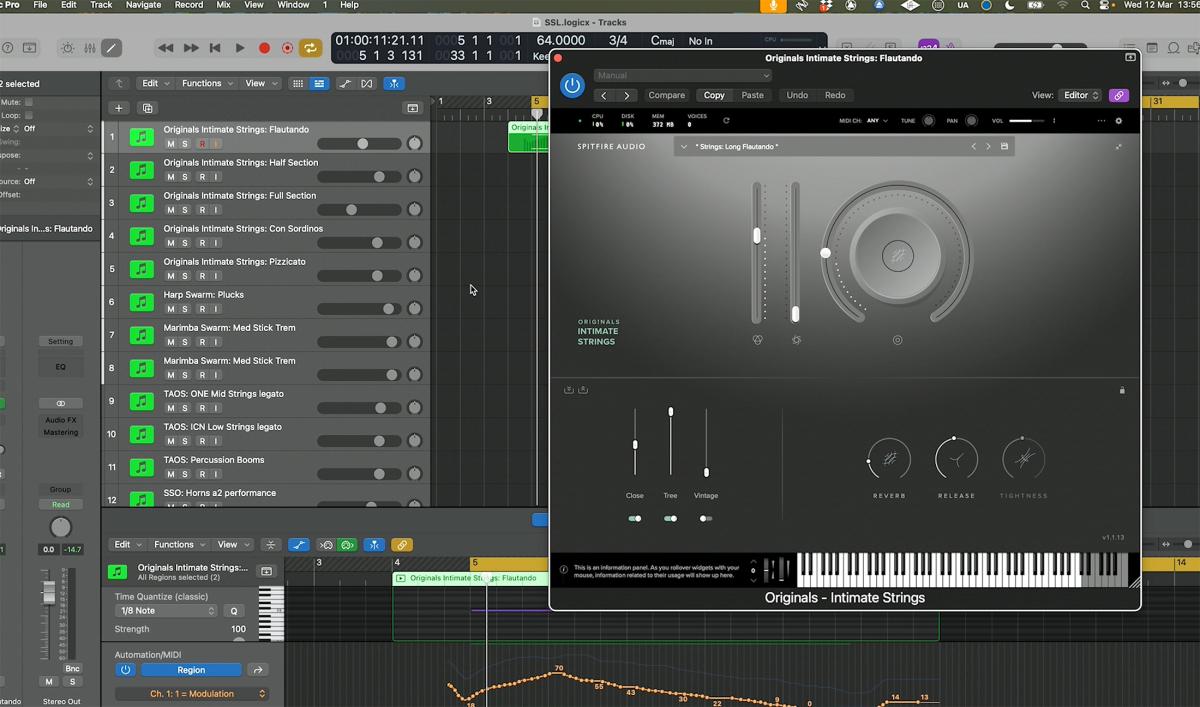The width and height of the screenshot is (1200, 707).
Task: Open the Manual preset dropdown in plugin header
Action: tap(682, 75)
